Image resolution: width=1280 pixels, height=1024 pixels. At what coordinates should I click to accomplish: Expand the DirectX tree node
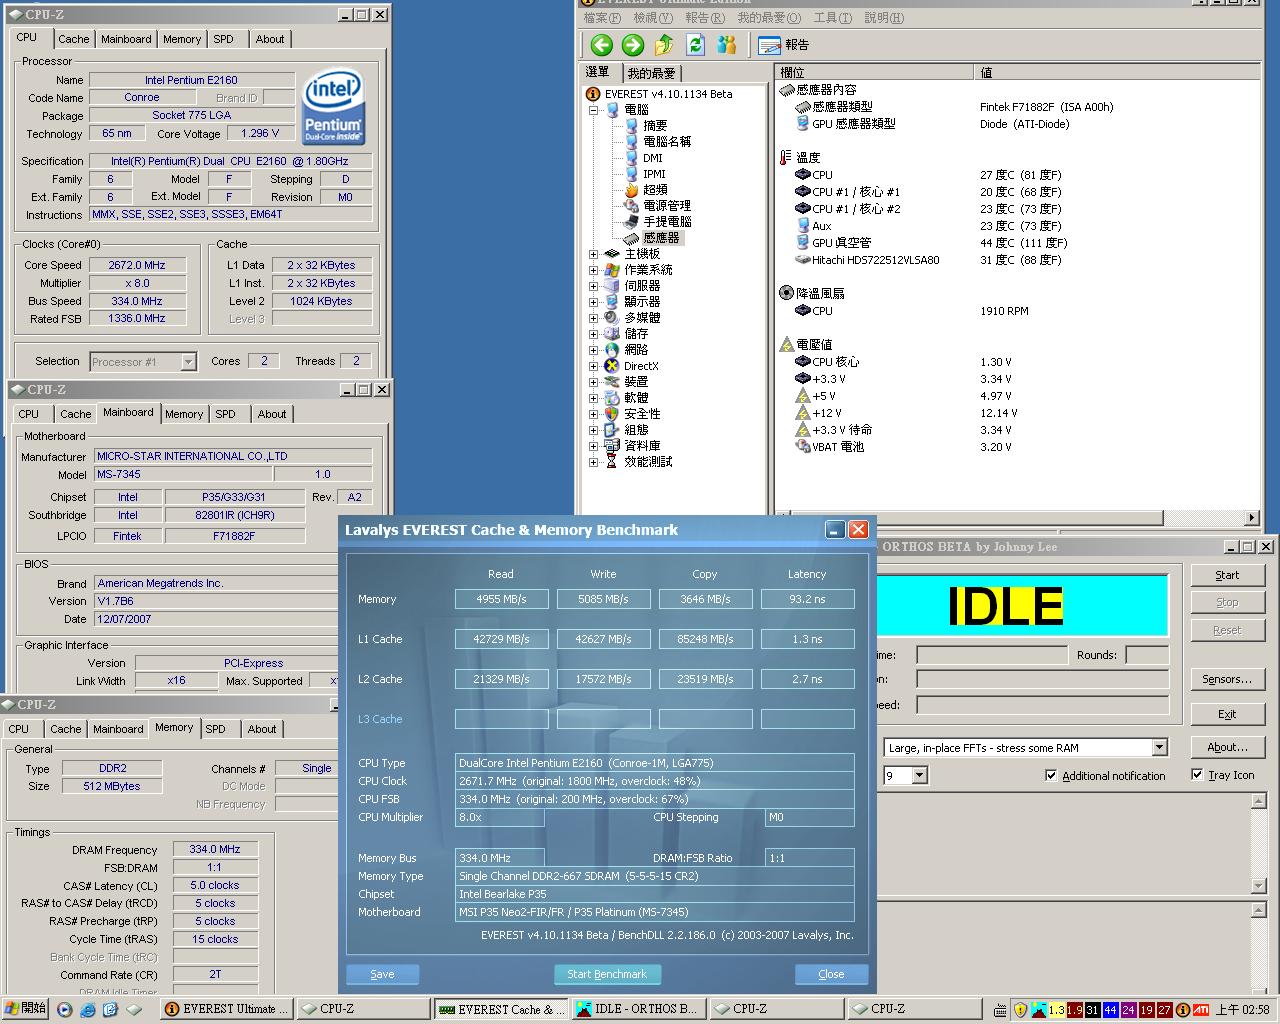pos(593,365)
